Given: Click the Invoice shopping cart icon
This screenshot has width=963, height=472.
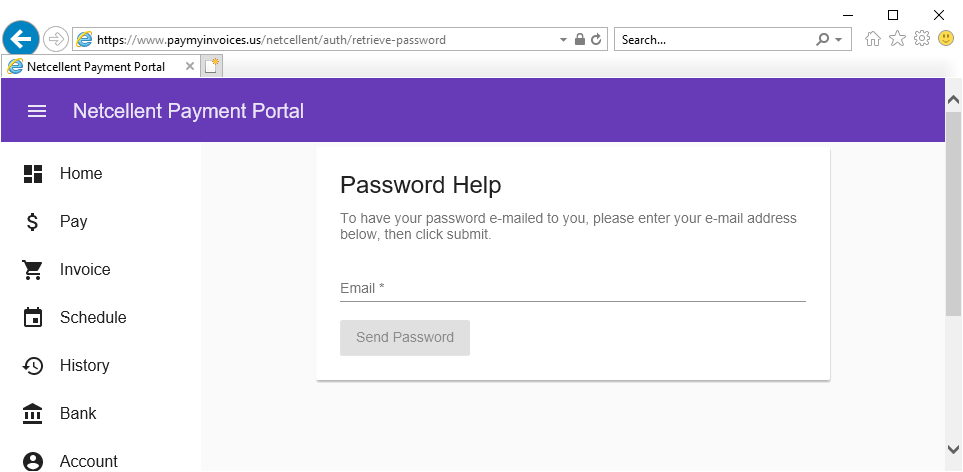Looking at the screenshot, I should [33, 270].
